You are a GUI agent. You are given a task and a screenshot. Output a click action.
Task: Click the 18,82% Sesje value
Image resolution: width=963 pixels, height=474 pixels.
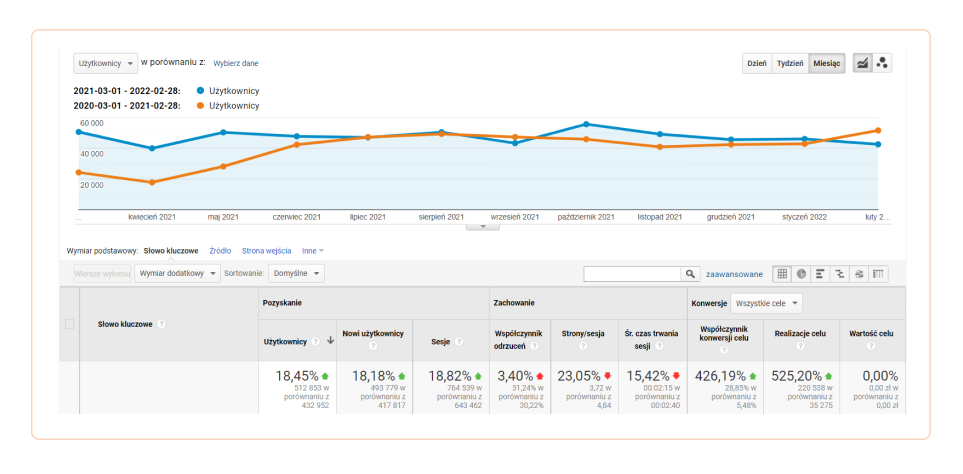(449, 376)
